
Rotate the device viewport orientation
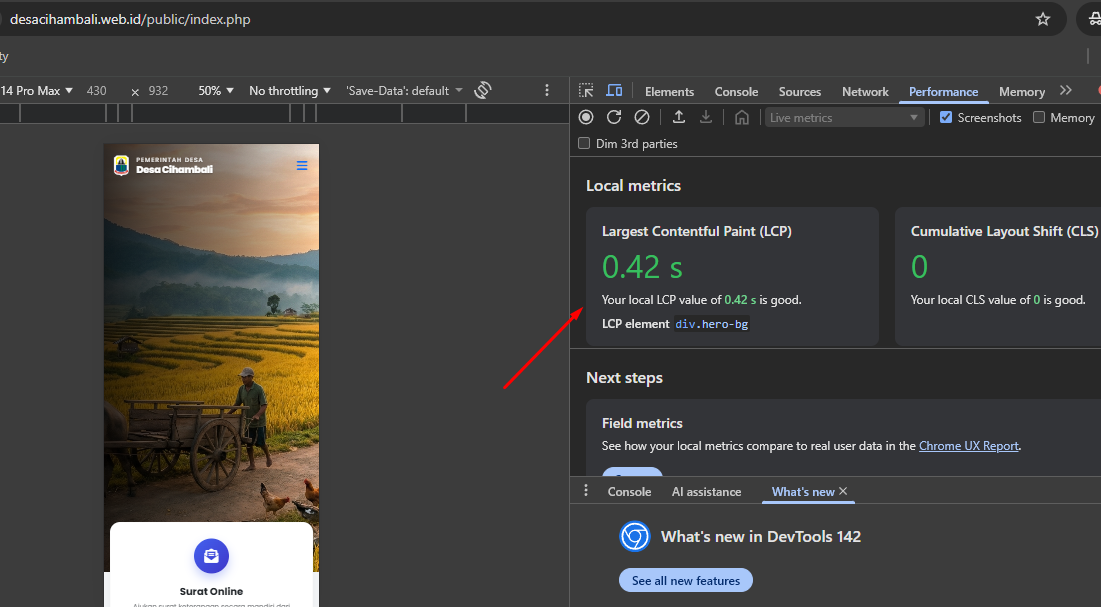pos(483,91)
